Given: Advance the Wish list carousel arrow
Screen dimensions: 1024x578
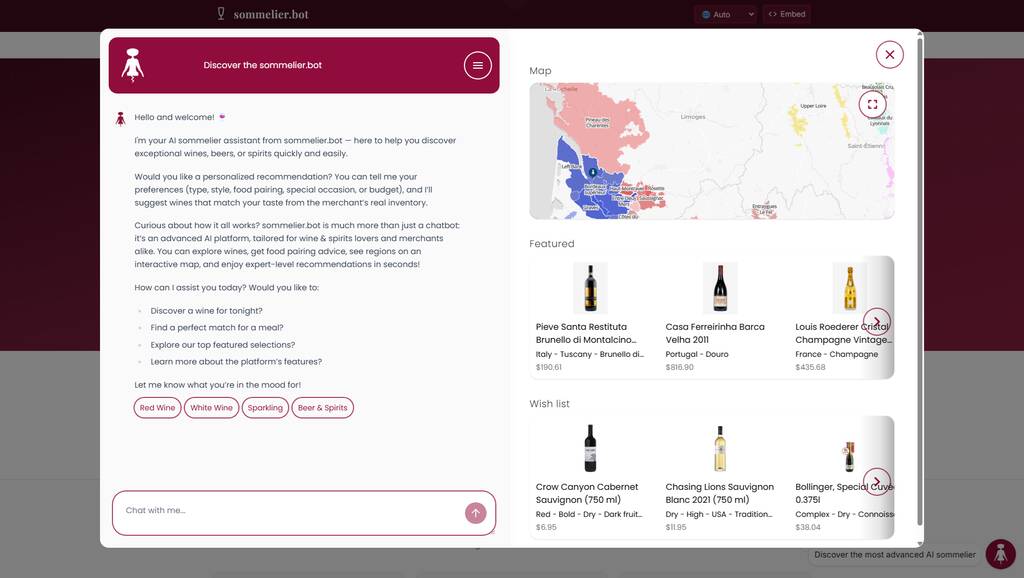Looking at the screenshot, I should coord(877,481).
